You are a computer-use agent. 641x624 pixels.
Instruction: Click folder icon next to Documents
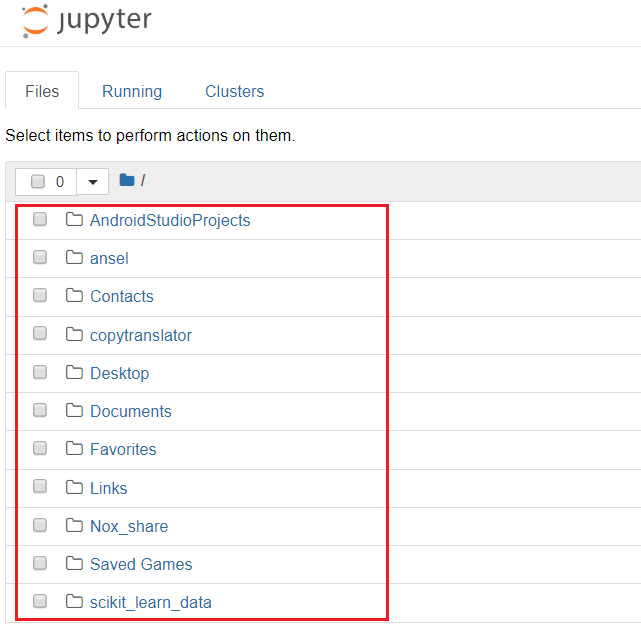(74, 411)
